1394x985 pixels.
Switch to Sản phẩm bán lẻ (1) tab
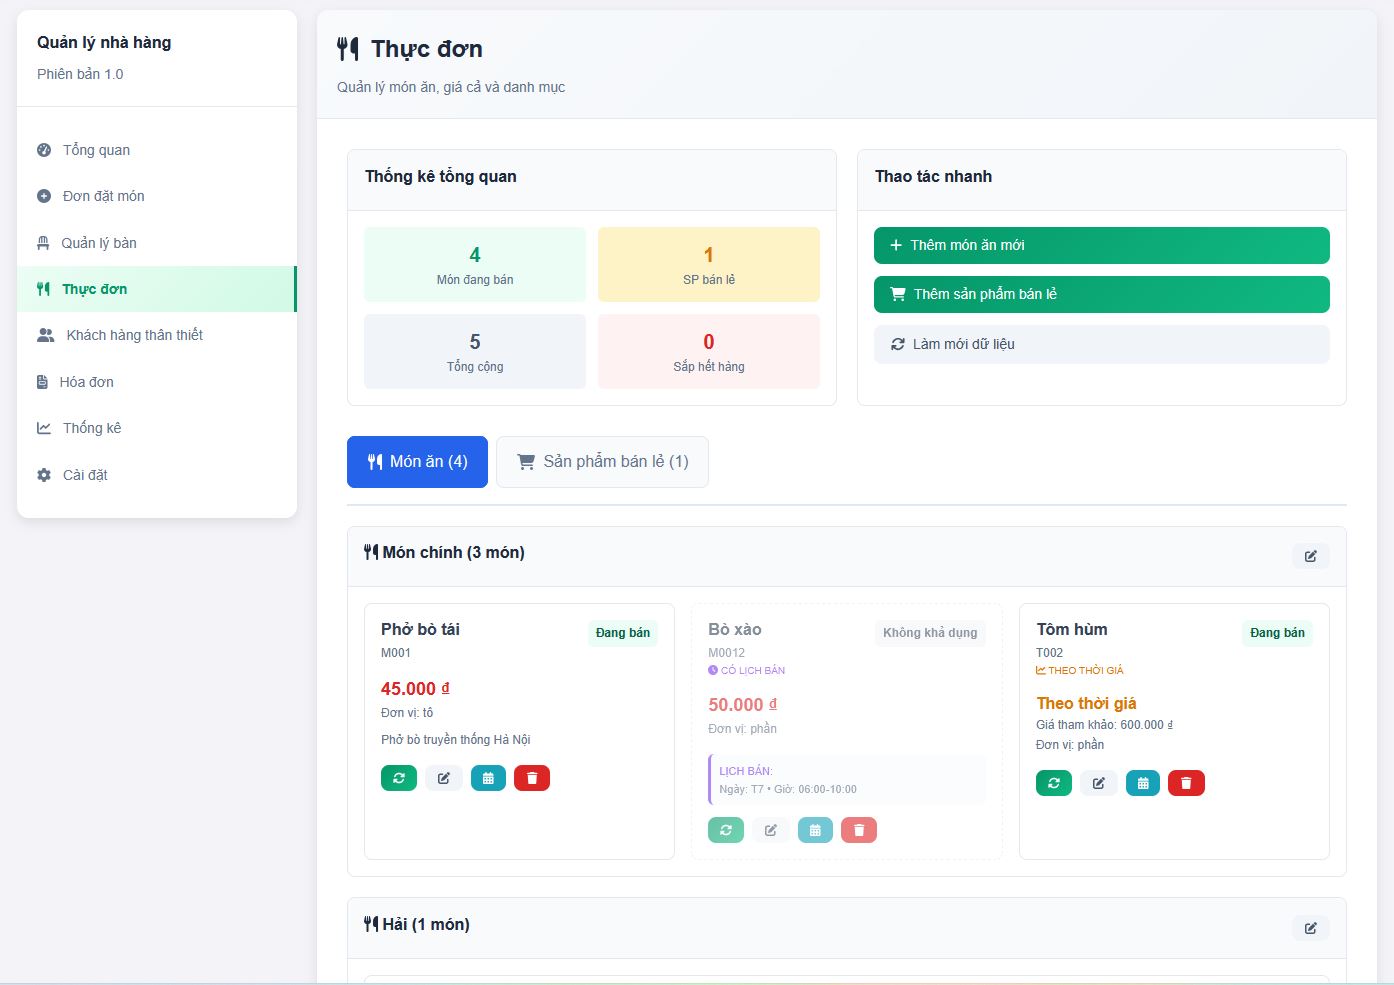pos(602,462)
